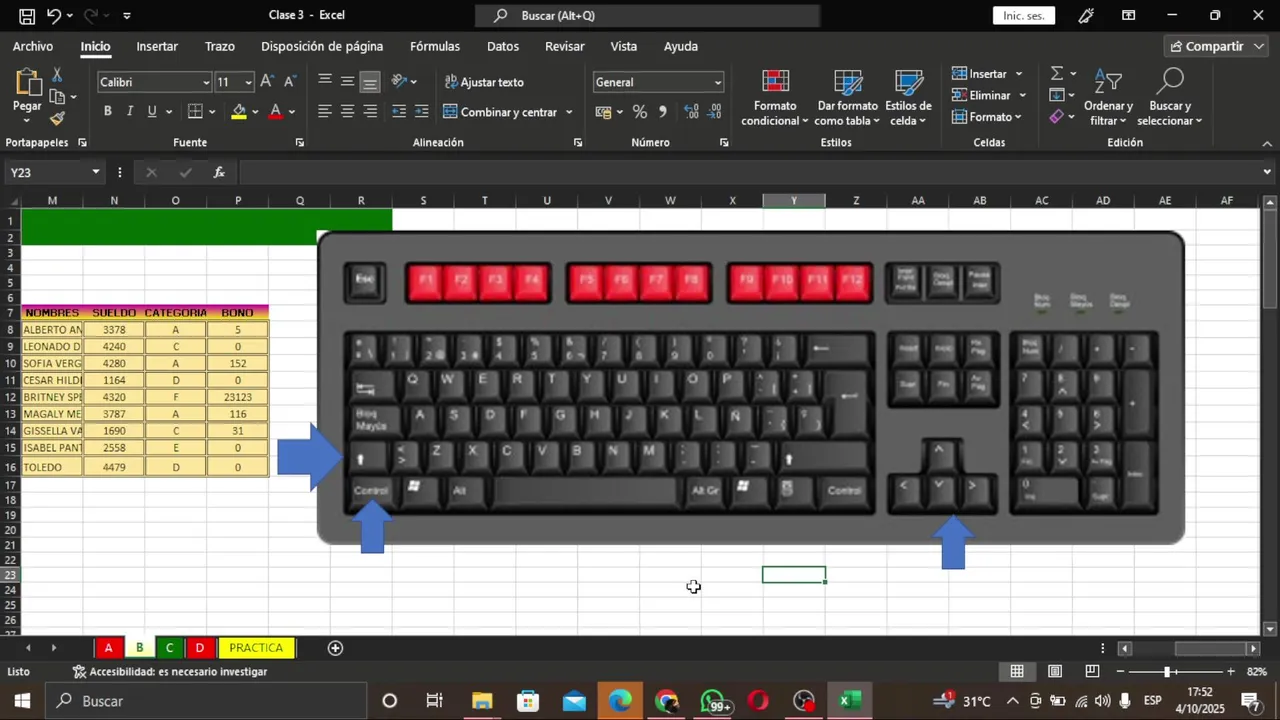Click Decrease decimal places icon
This screenshot has height=720, width=1280.
(714, 112)
